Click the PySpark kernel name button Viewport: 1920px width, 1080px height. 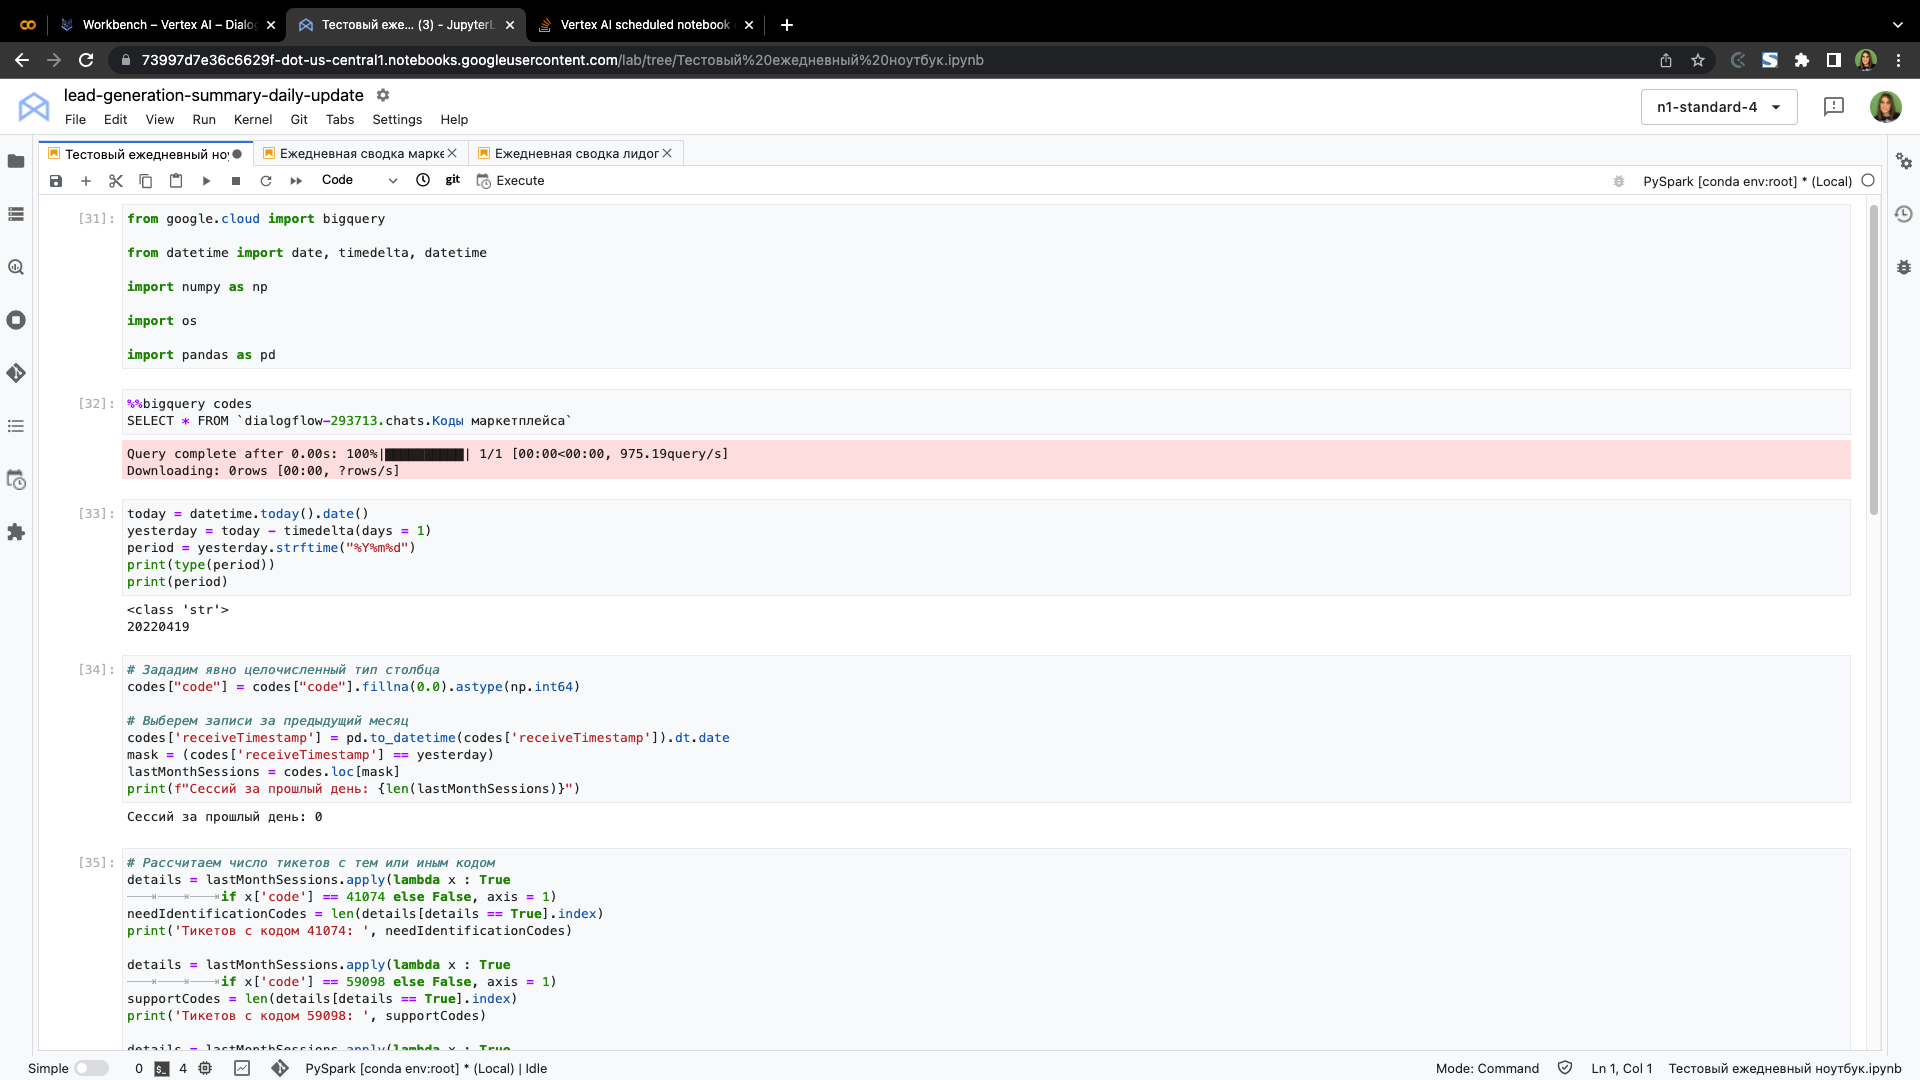[1747, 181]
